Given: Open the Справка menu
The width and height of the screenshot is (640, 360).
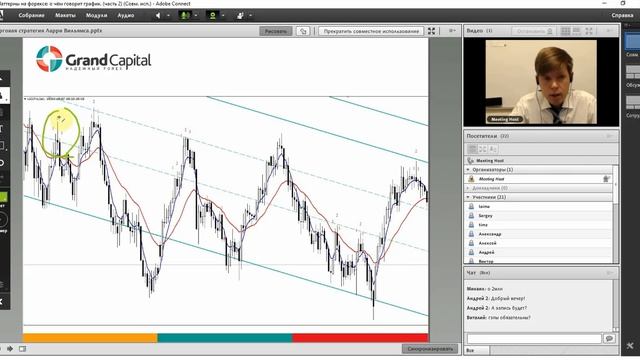Looking at the screenshot, I should coord(622,16).
